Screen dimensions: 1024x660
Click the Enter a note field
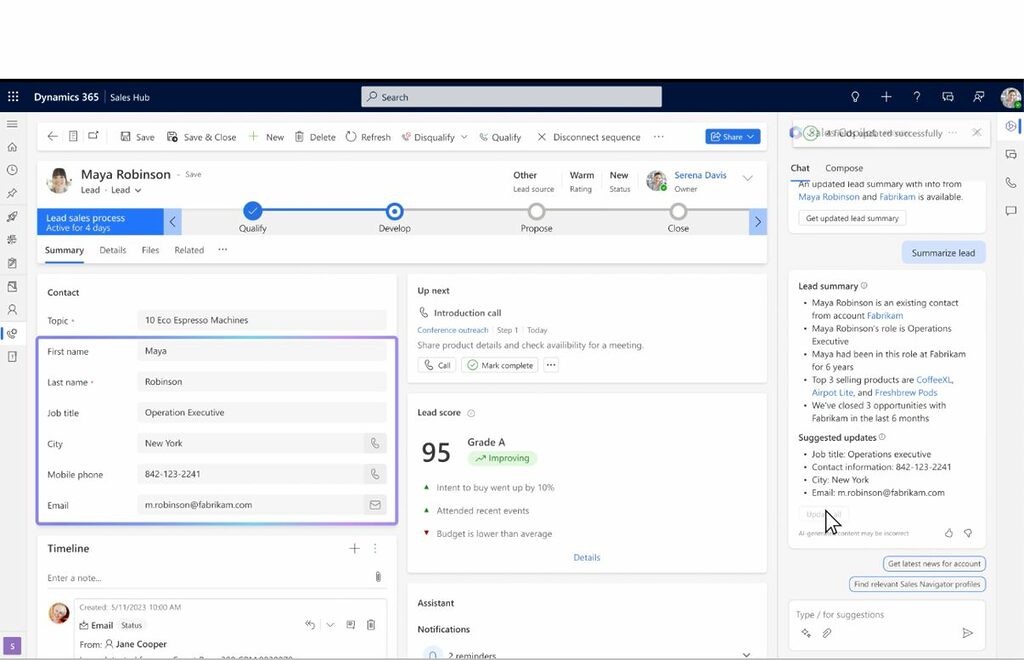coord(206,578)
